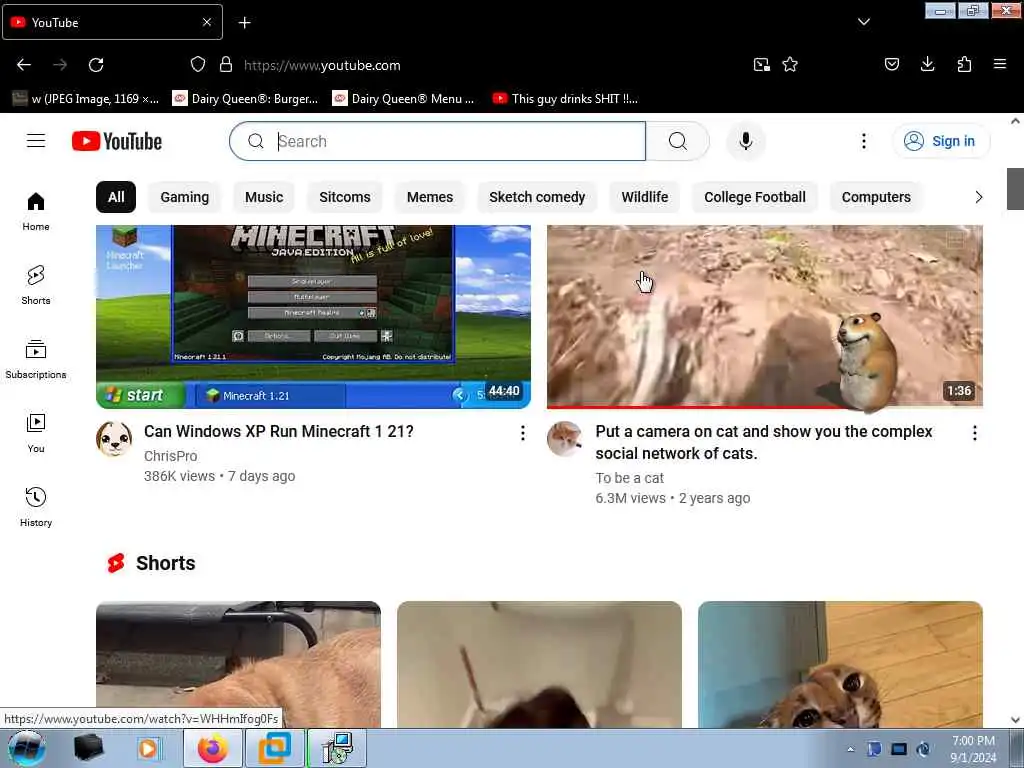Screen dimensions: 1024x768
Task: Open the Dairy Queen Menu bookmark
Action: pyautogui.click(x=404, y=99)
